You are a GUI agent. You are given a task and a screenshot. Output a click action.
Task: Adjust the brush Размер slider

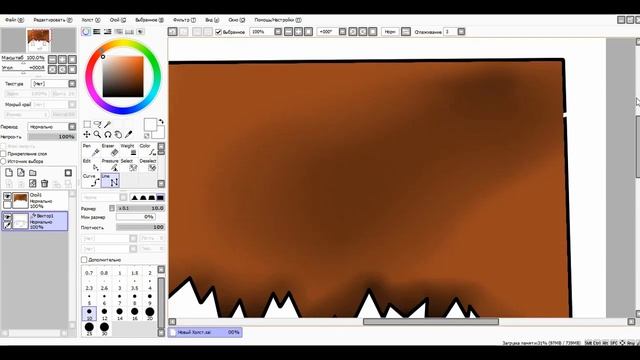tap(141, 208)
